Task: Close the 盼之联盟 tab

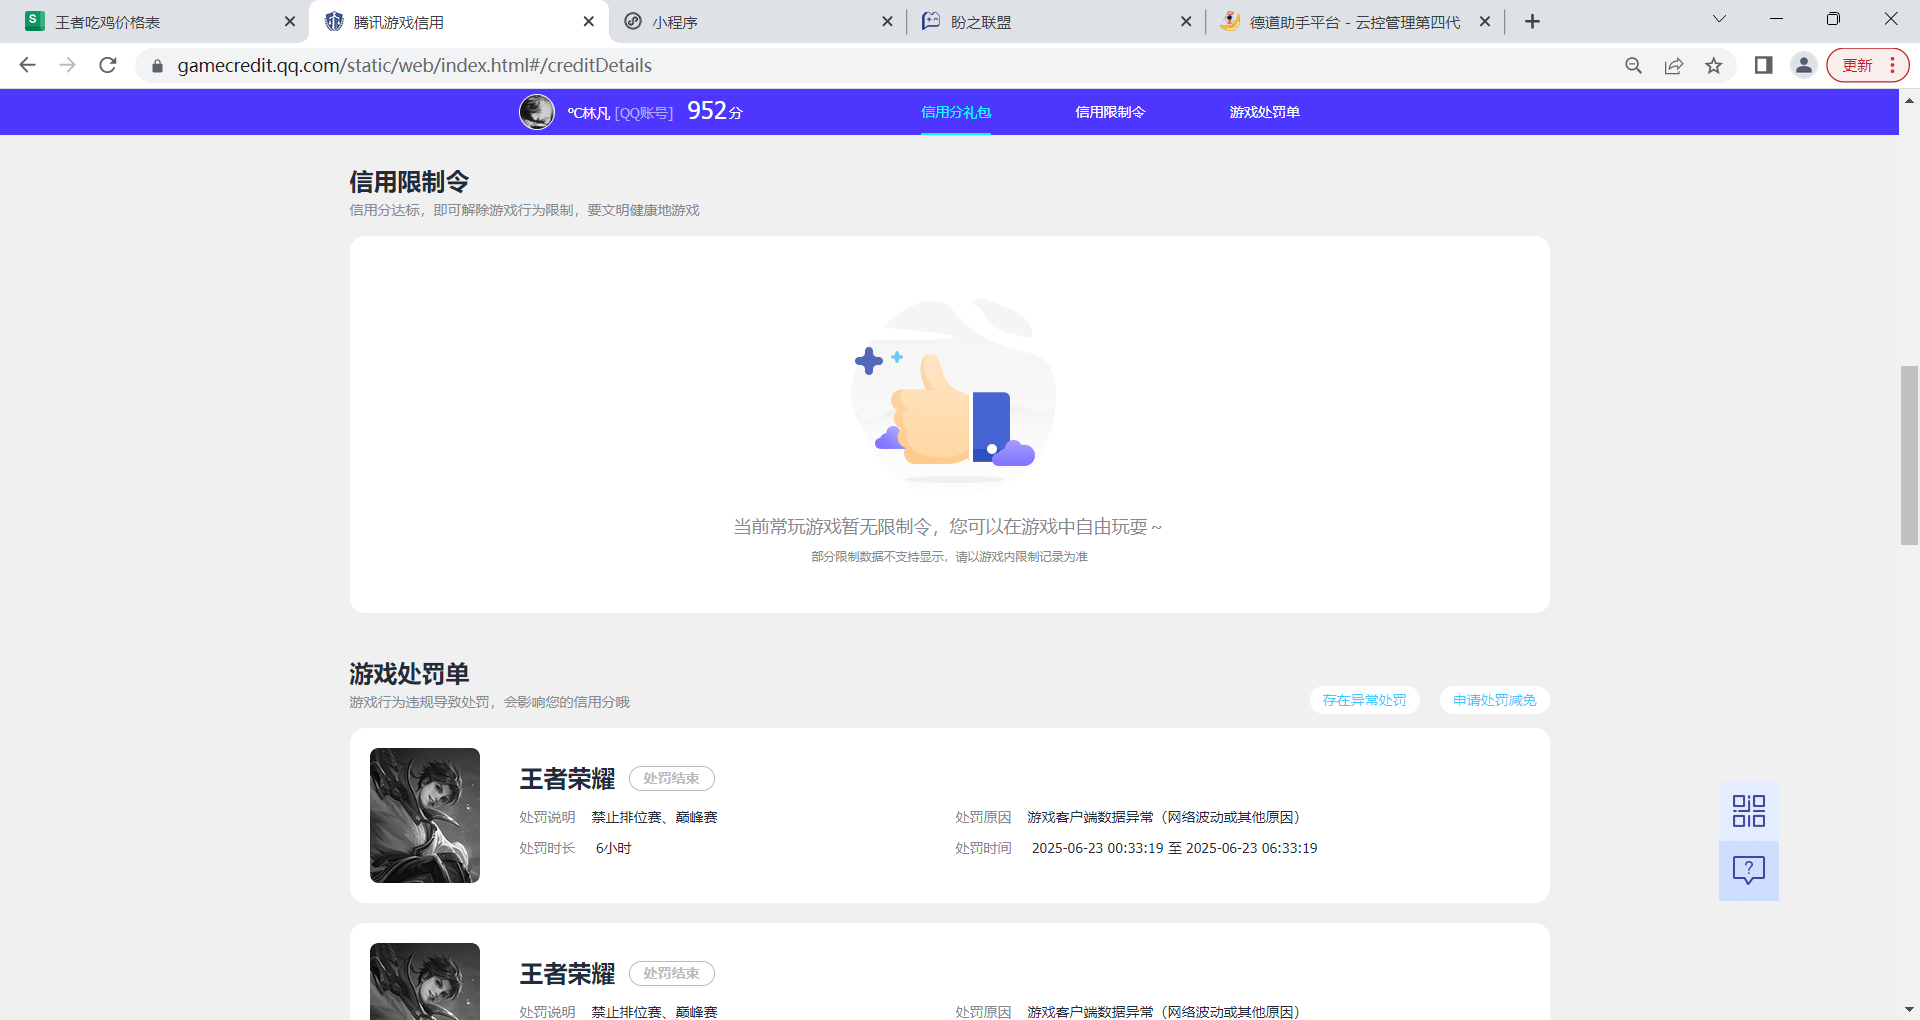Action: [1186, 21]
